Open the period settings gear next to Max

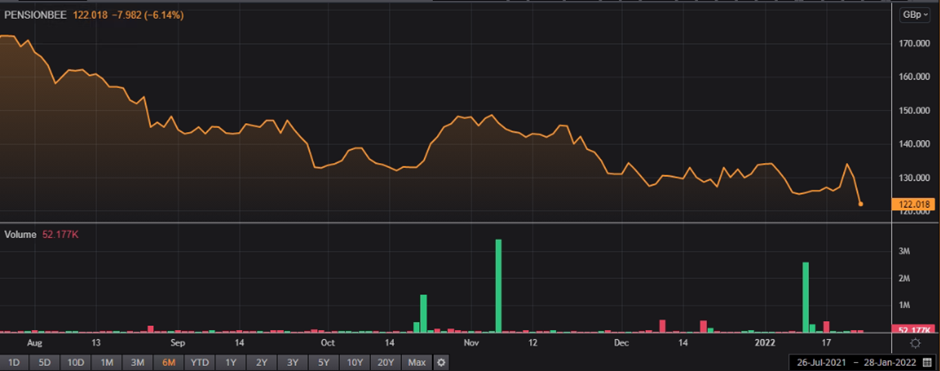coord(441,363)
